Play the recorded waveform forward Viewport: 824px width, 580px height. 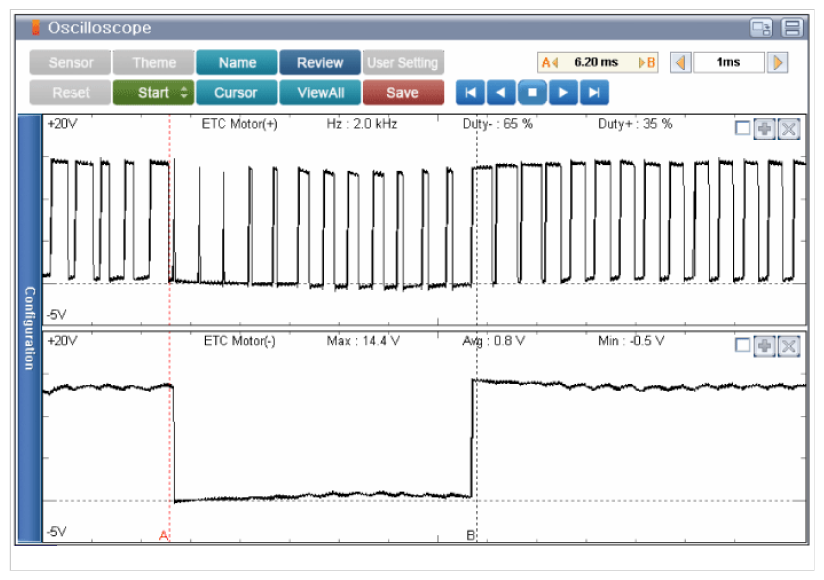[563, 93]
